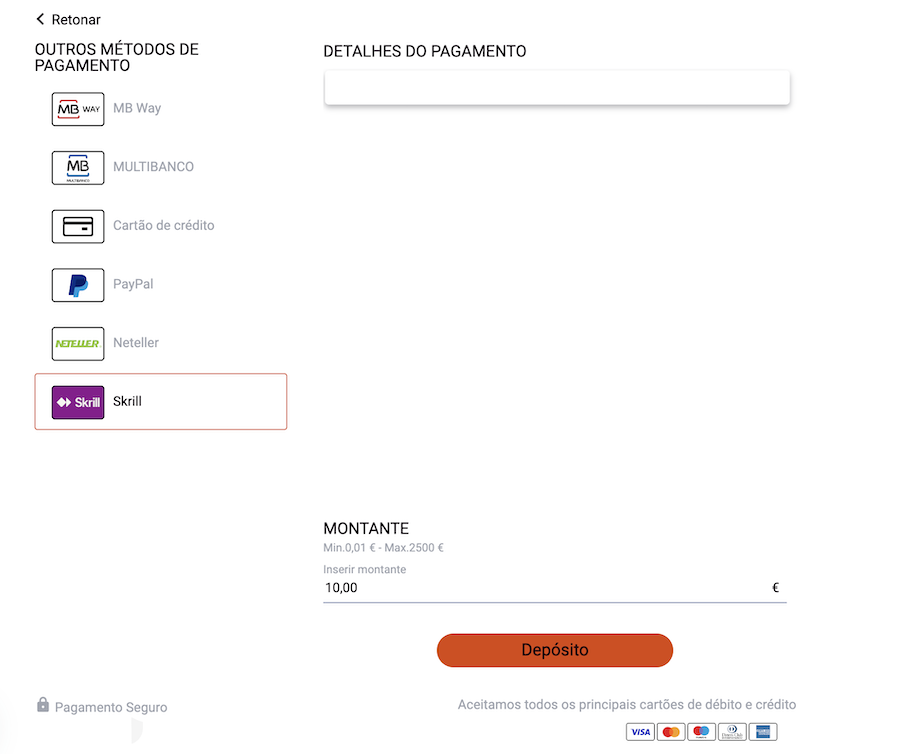Click the Maestro card icon
900x754 pixels.
point(701,732)
